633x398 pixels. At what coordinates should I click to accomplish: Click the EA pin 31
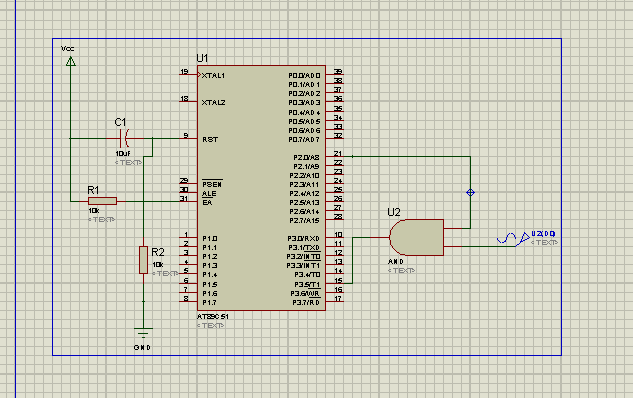pos(188,201)
